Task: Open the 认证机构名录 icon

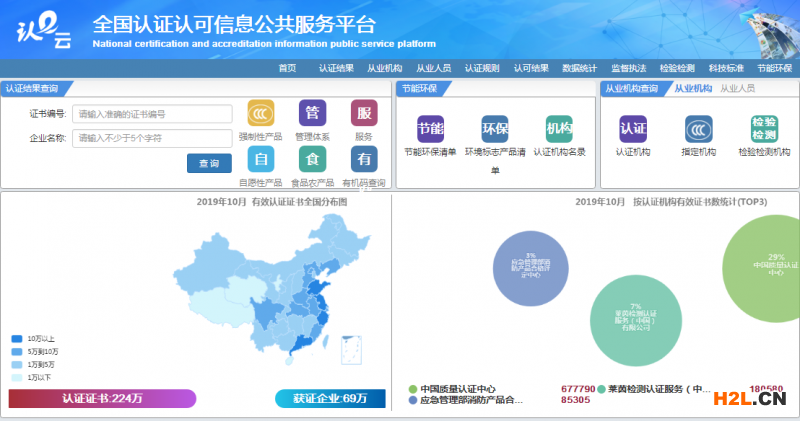Action: tap(560, 129)
